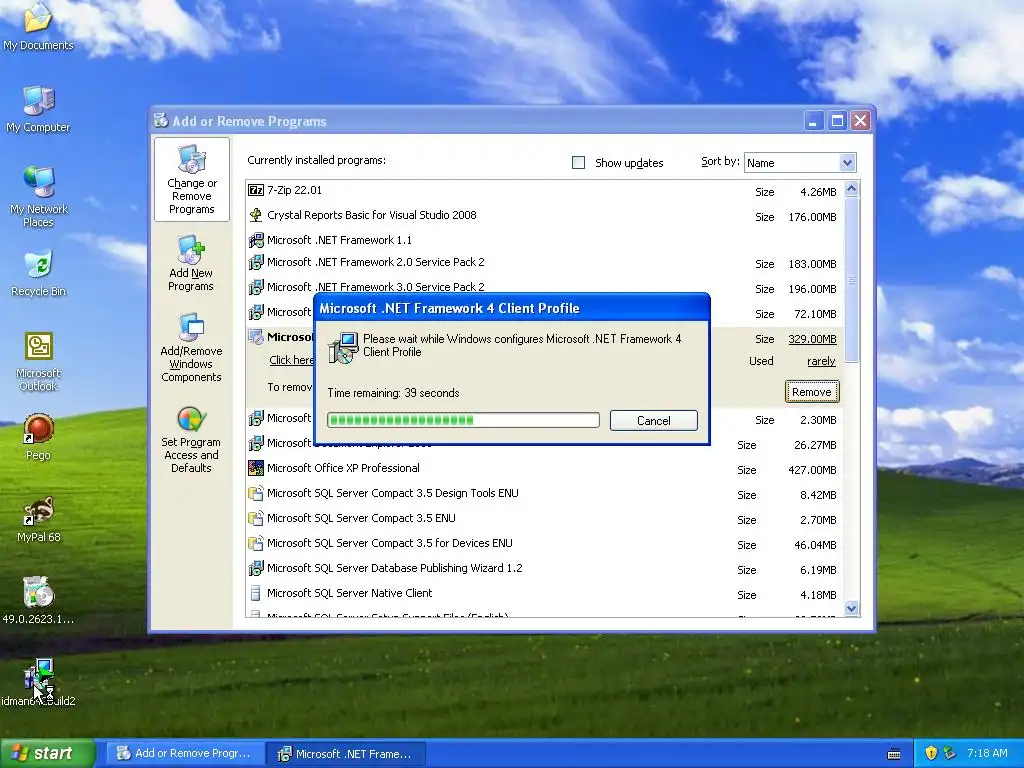The height and width of the screenshot is (768, 1024).
Task: Open the Start menu
Action: [47, 753]
